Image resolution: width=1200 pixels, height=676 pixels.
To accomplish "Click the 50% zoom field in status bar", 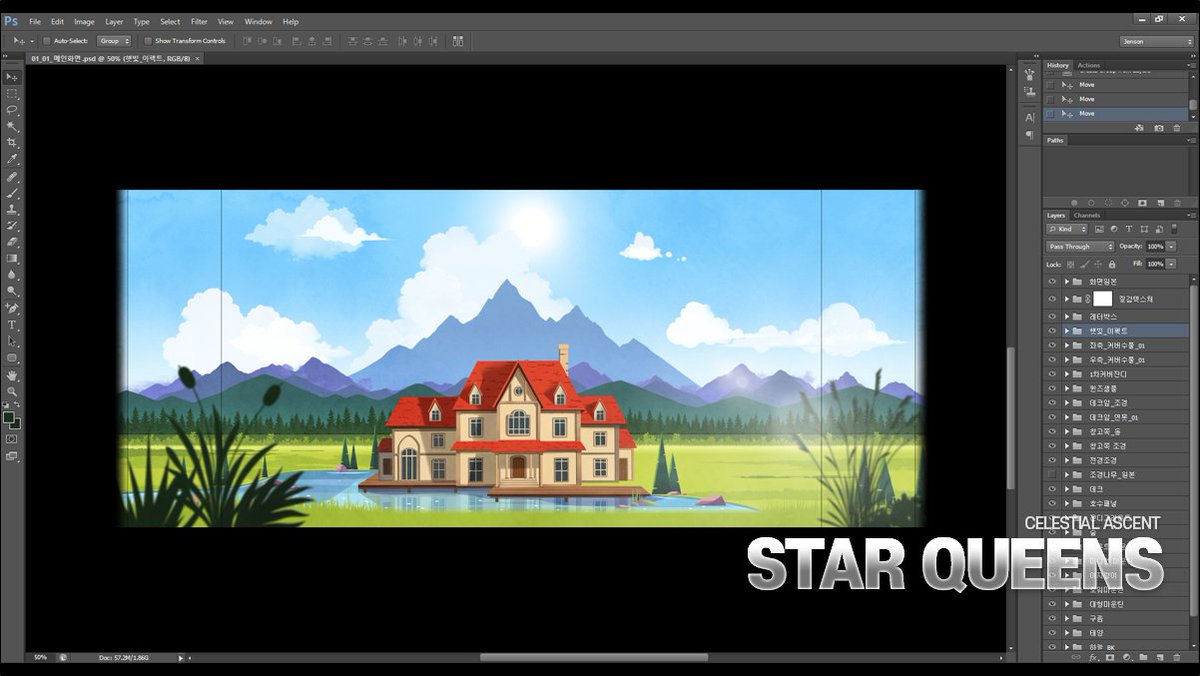I will (40, 657).
